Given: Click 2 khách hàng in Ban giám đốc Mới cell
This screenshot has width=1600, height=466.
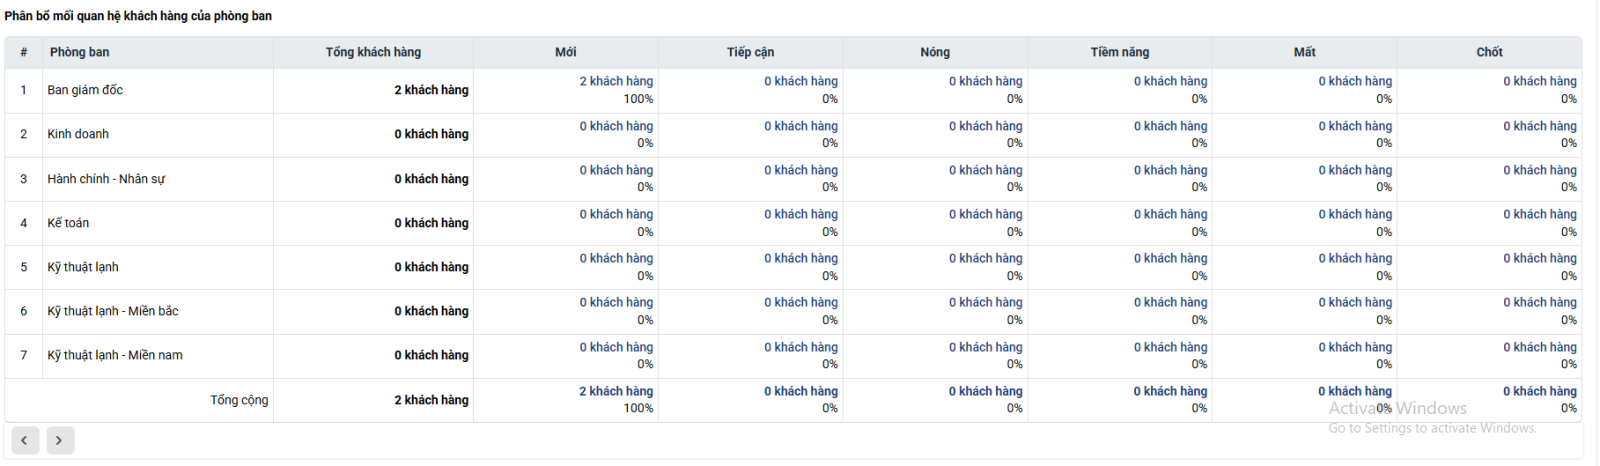Looking at the screenshot, I should pyautogui.click(x=616, y=81).
